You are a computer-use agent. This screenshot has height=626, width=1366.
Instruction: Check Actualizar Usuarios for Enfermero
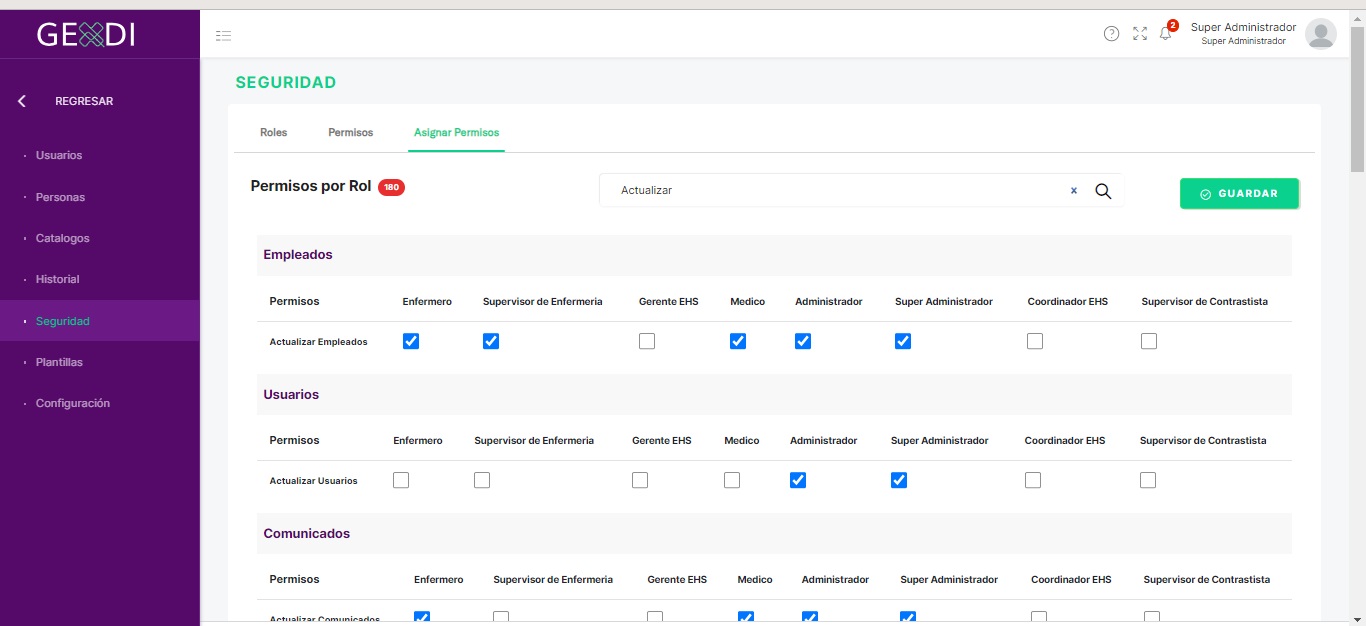pos(401,480)
